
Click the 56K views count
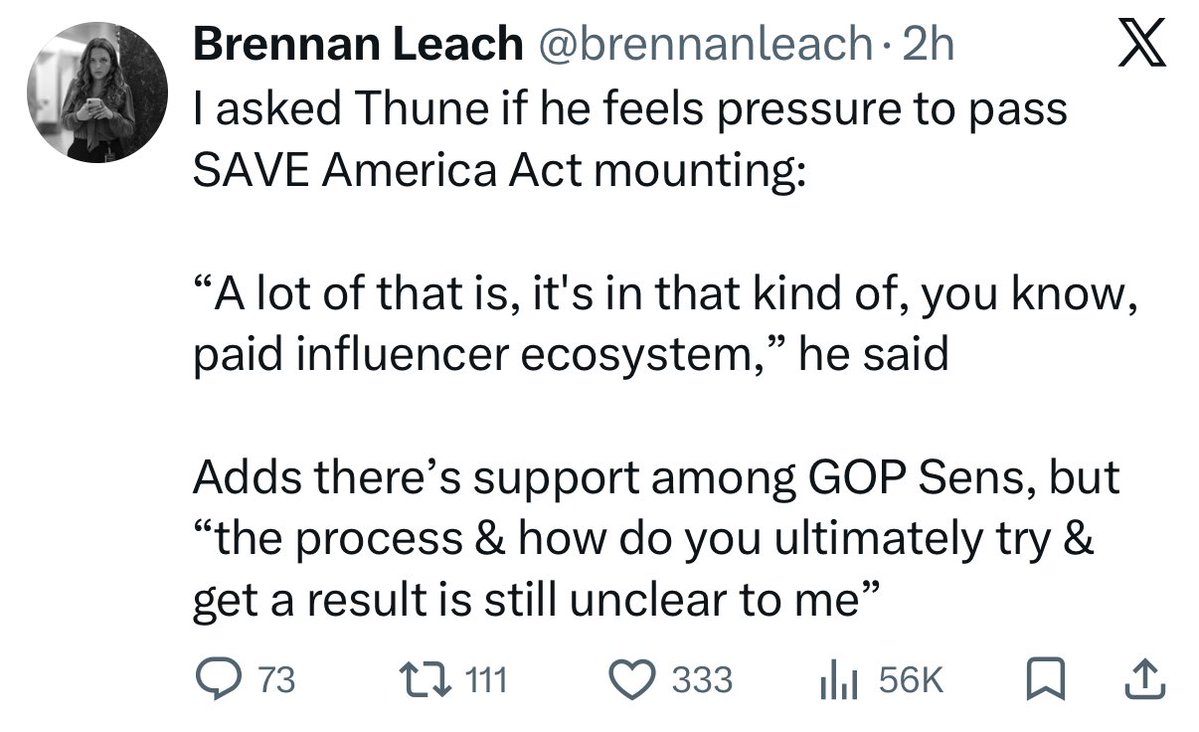[910, 680]
